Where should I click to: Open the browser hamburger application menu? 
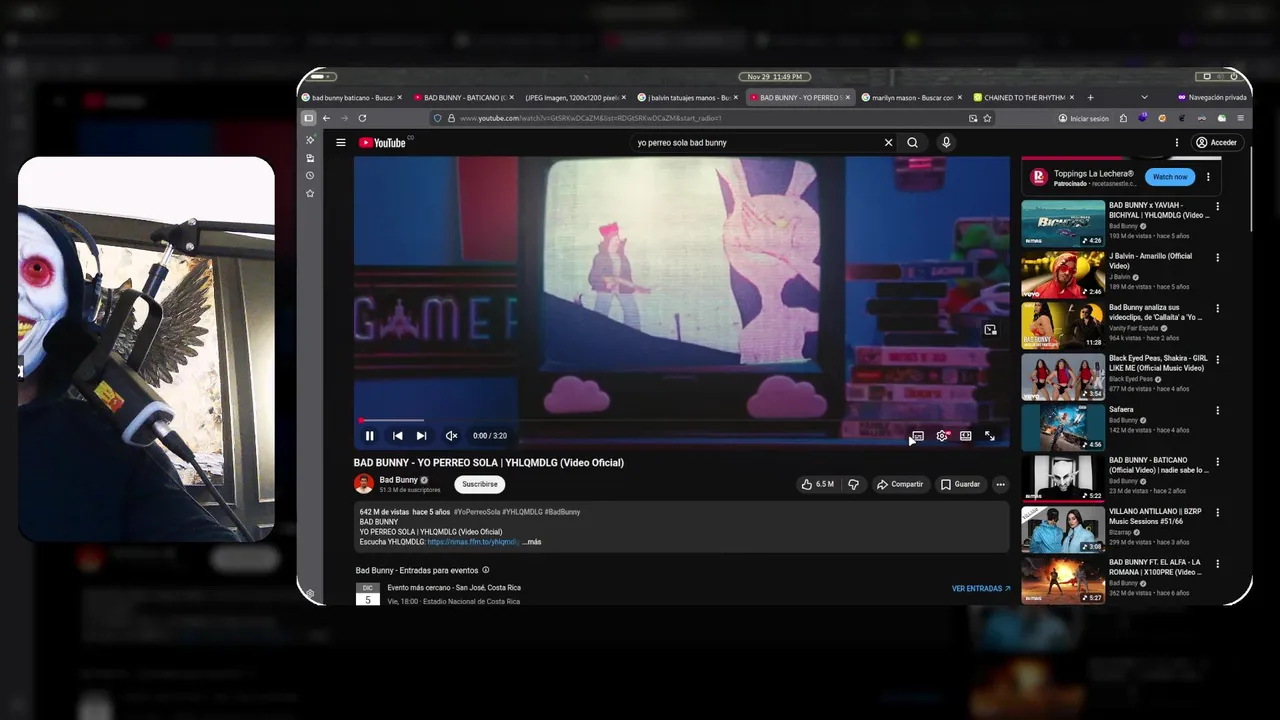pyautogui.click(x=1240, y=118)
